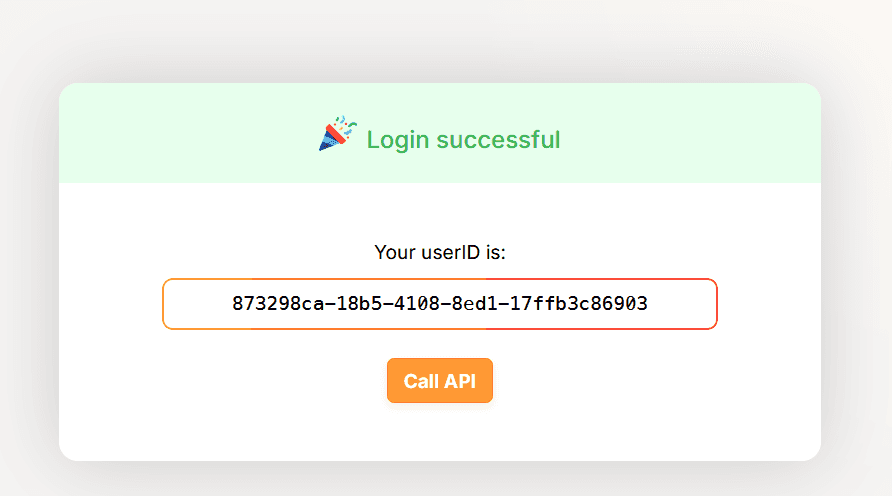Click the word 'Call' on the orange button
This screenshot has height=496, width=892.
[421, 381]
